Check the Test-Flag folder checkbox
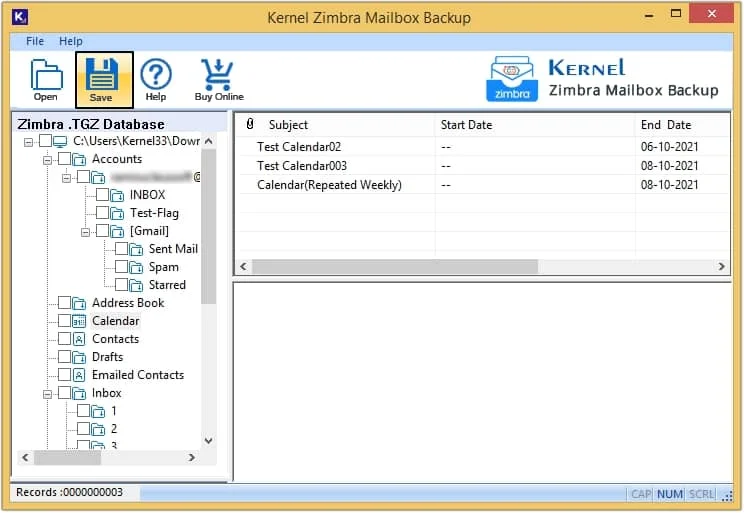The height and width of the screenshot is (513, 744). click(102, 213)
